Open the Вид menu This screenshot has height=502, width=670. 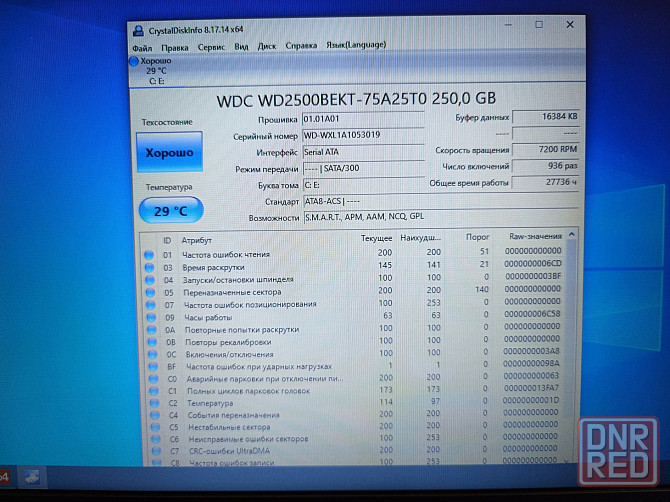point(241,47)
